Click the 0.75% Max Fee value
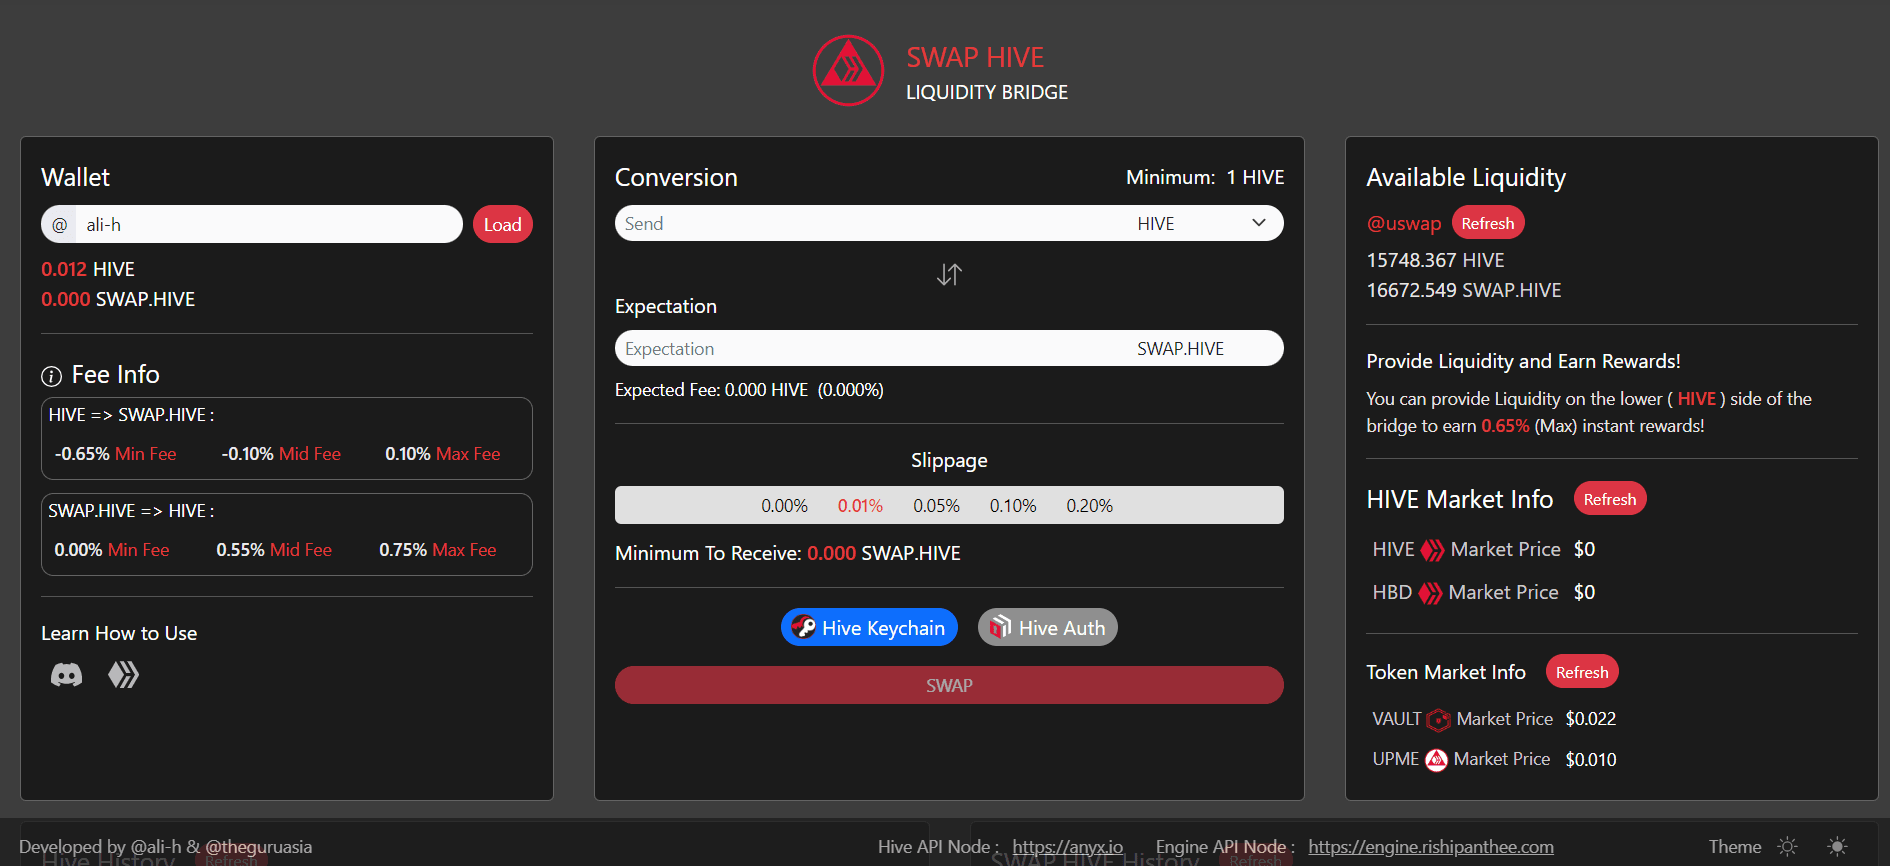This screenshot has height=866, width=1890. (437, 550)
